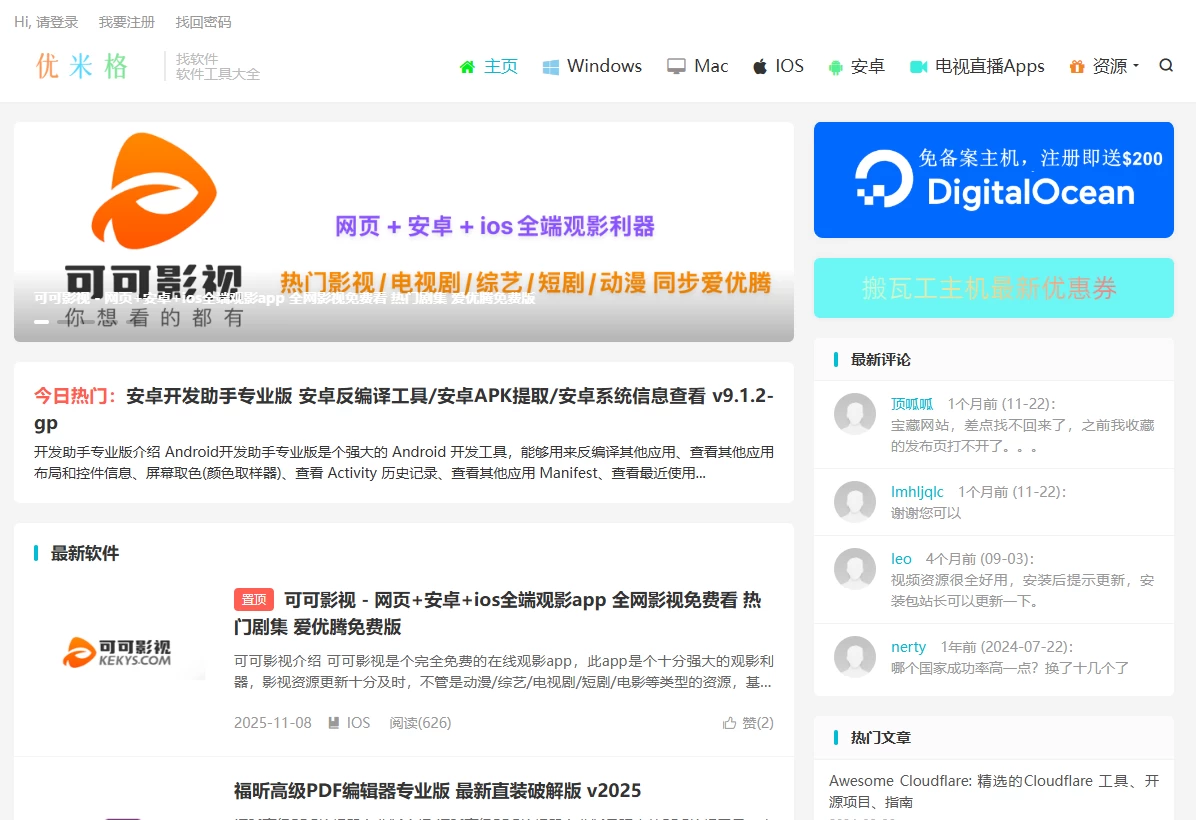1196x820 pixels.
Task: Click the Windows logo icon
Action: tap(551, 67)
